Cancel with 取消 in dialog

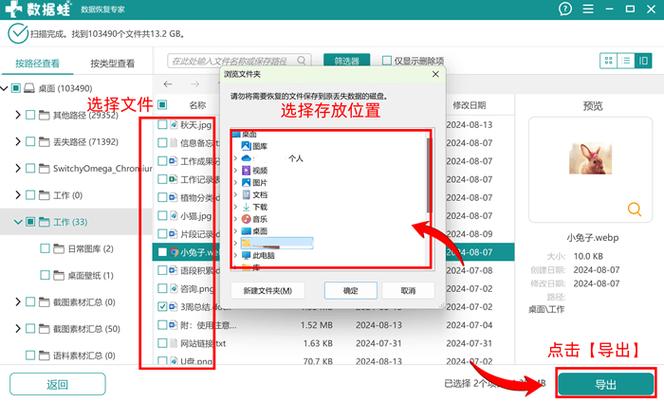pyautogui.click(x=408, y=290)
